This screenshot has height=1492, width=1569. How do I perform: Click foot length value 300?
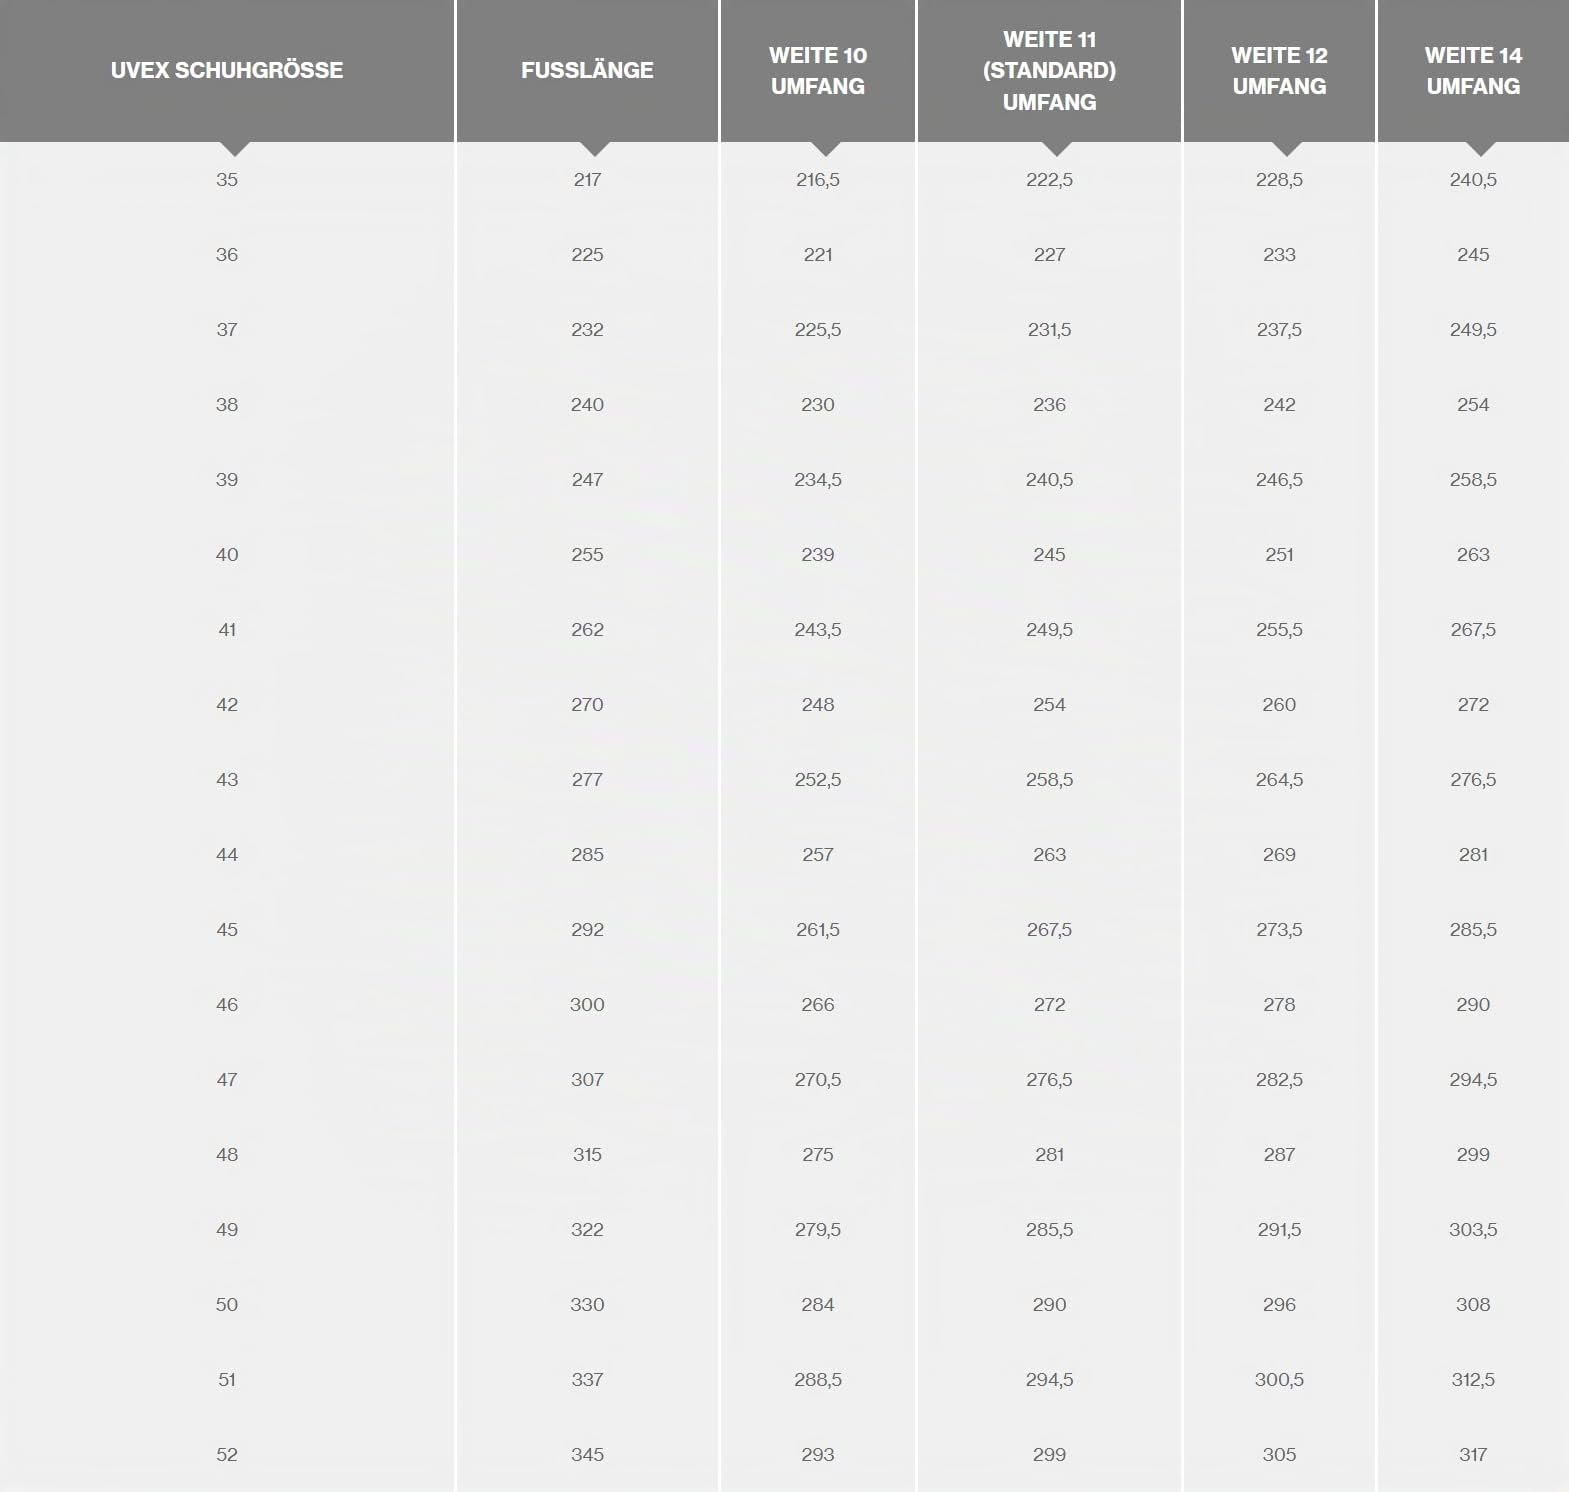click(587, 1005)
